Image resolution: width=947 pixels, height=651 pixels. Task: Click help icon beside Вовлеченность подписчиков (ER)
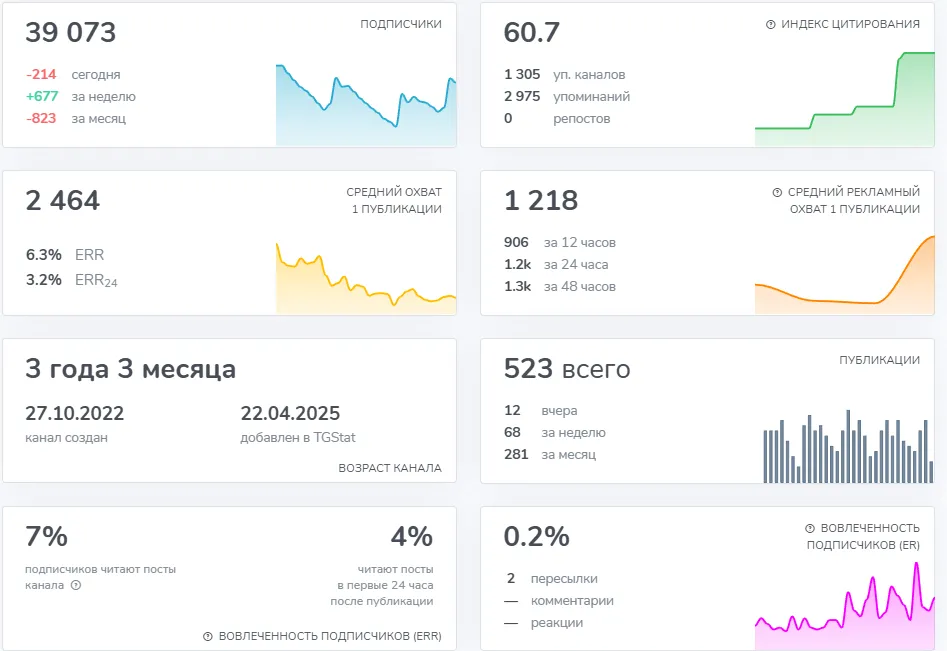coord(810,528)
